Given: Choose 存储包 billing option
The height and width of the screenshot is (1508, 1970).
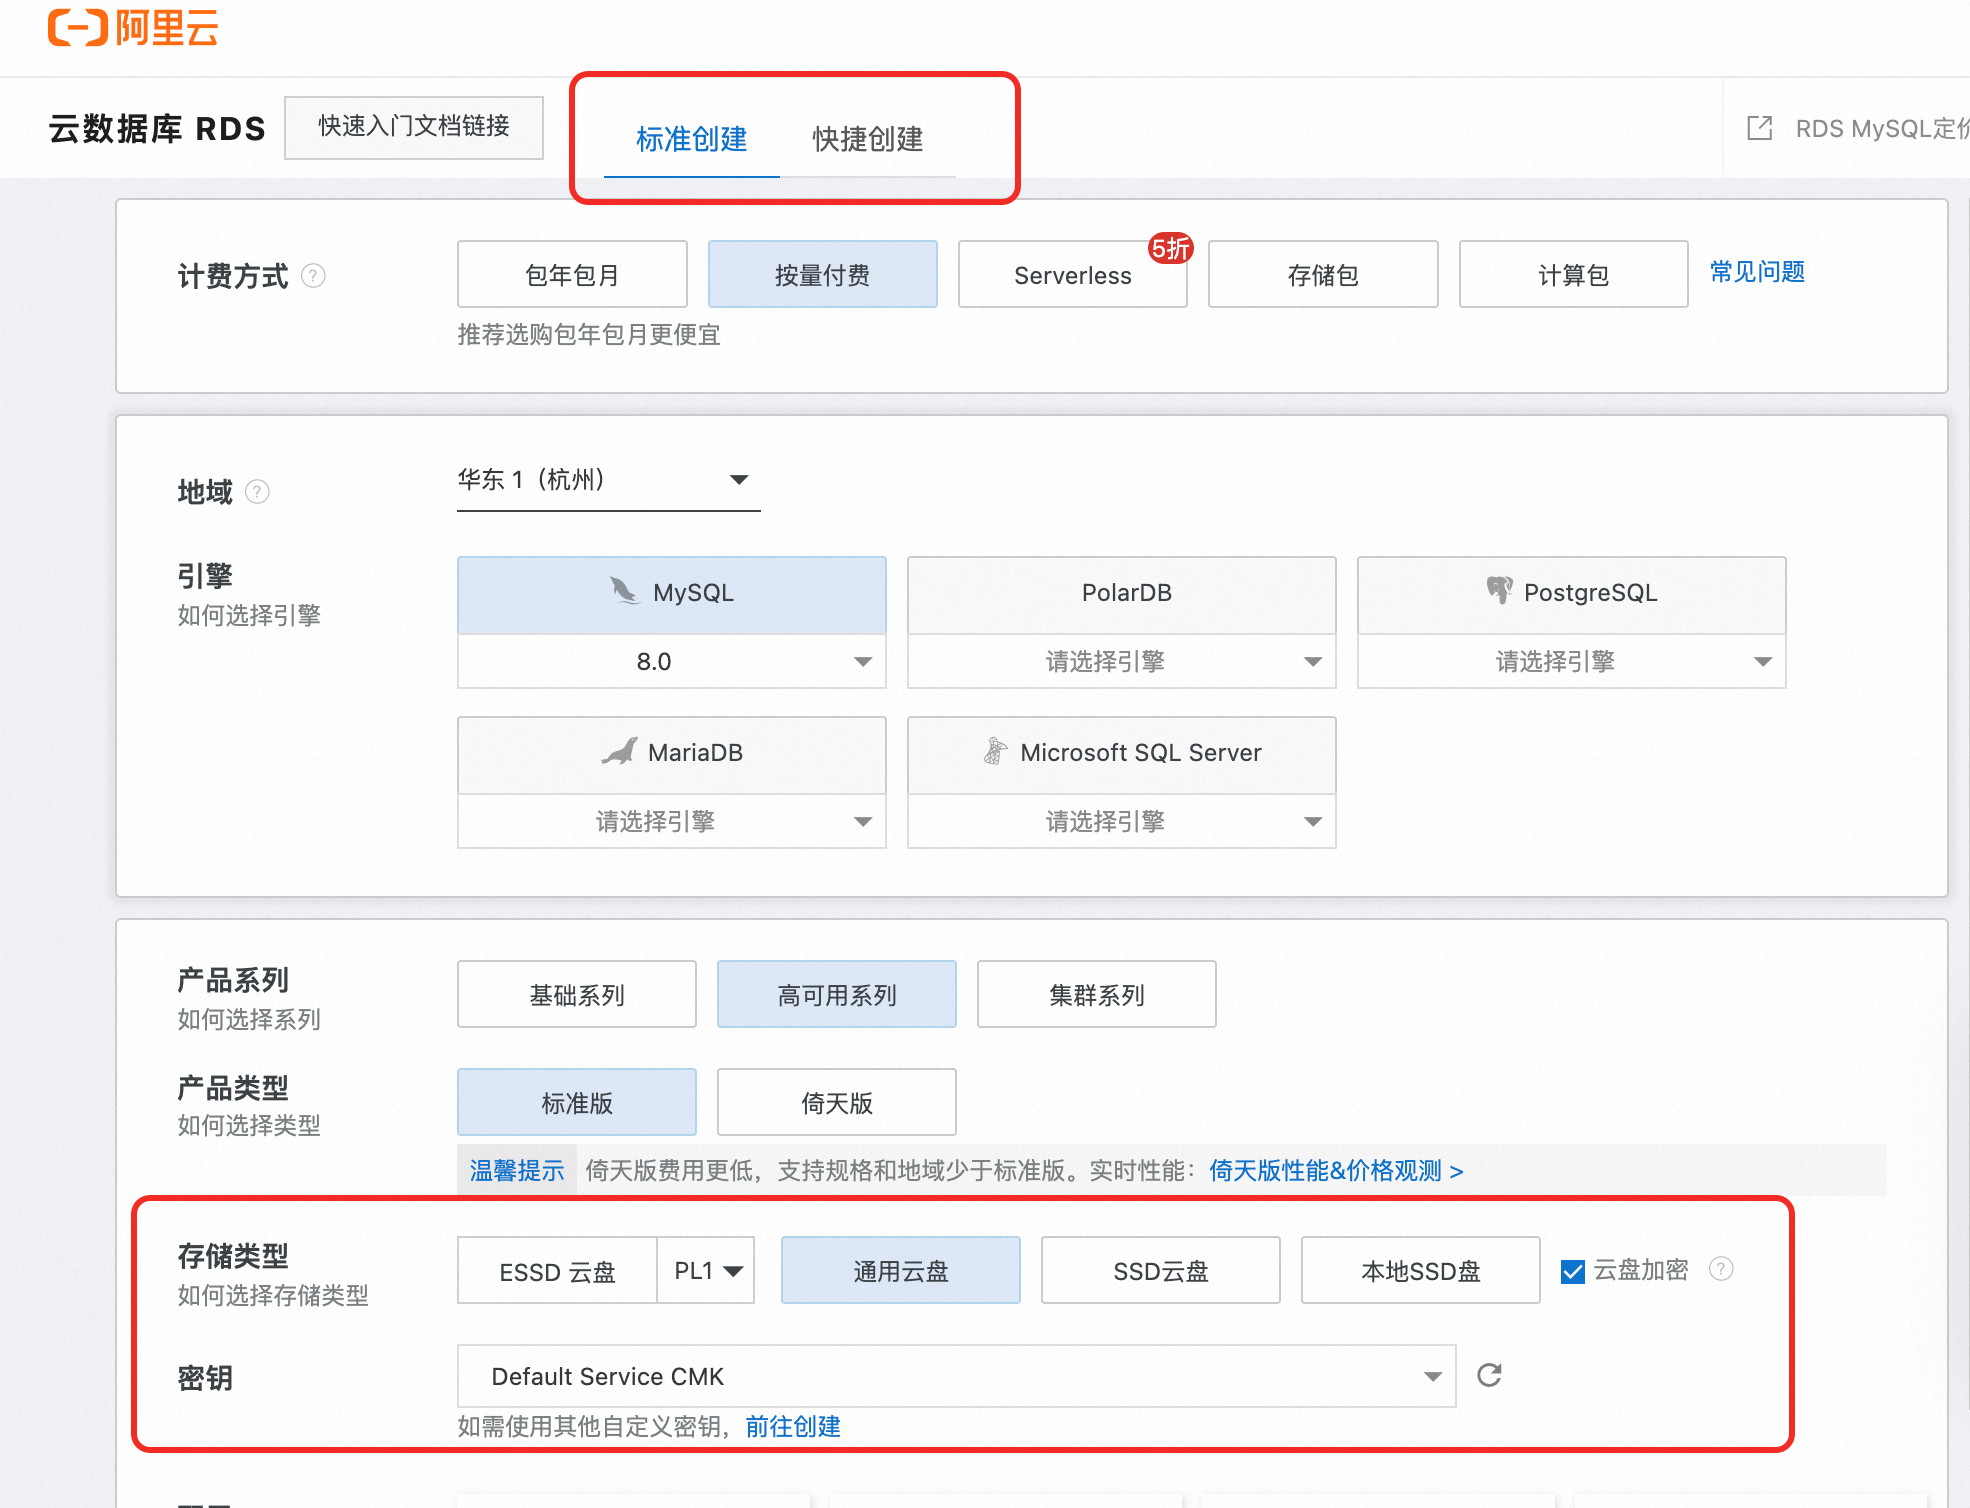Looking at the screenshot, I should (x=1323, y=274).
